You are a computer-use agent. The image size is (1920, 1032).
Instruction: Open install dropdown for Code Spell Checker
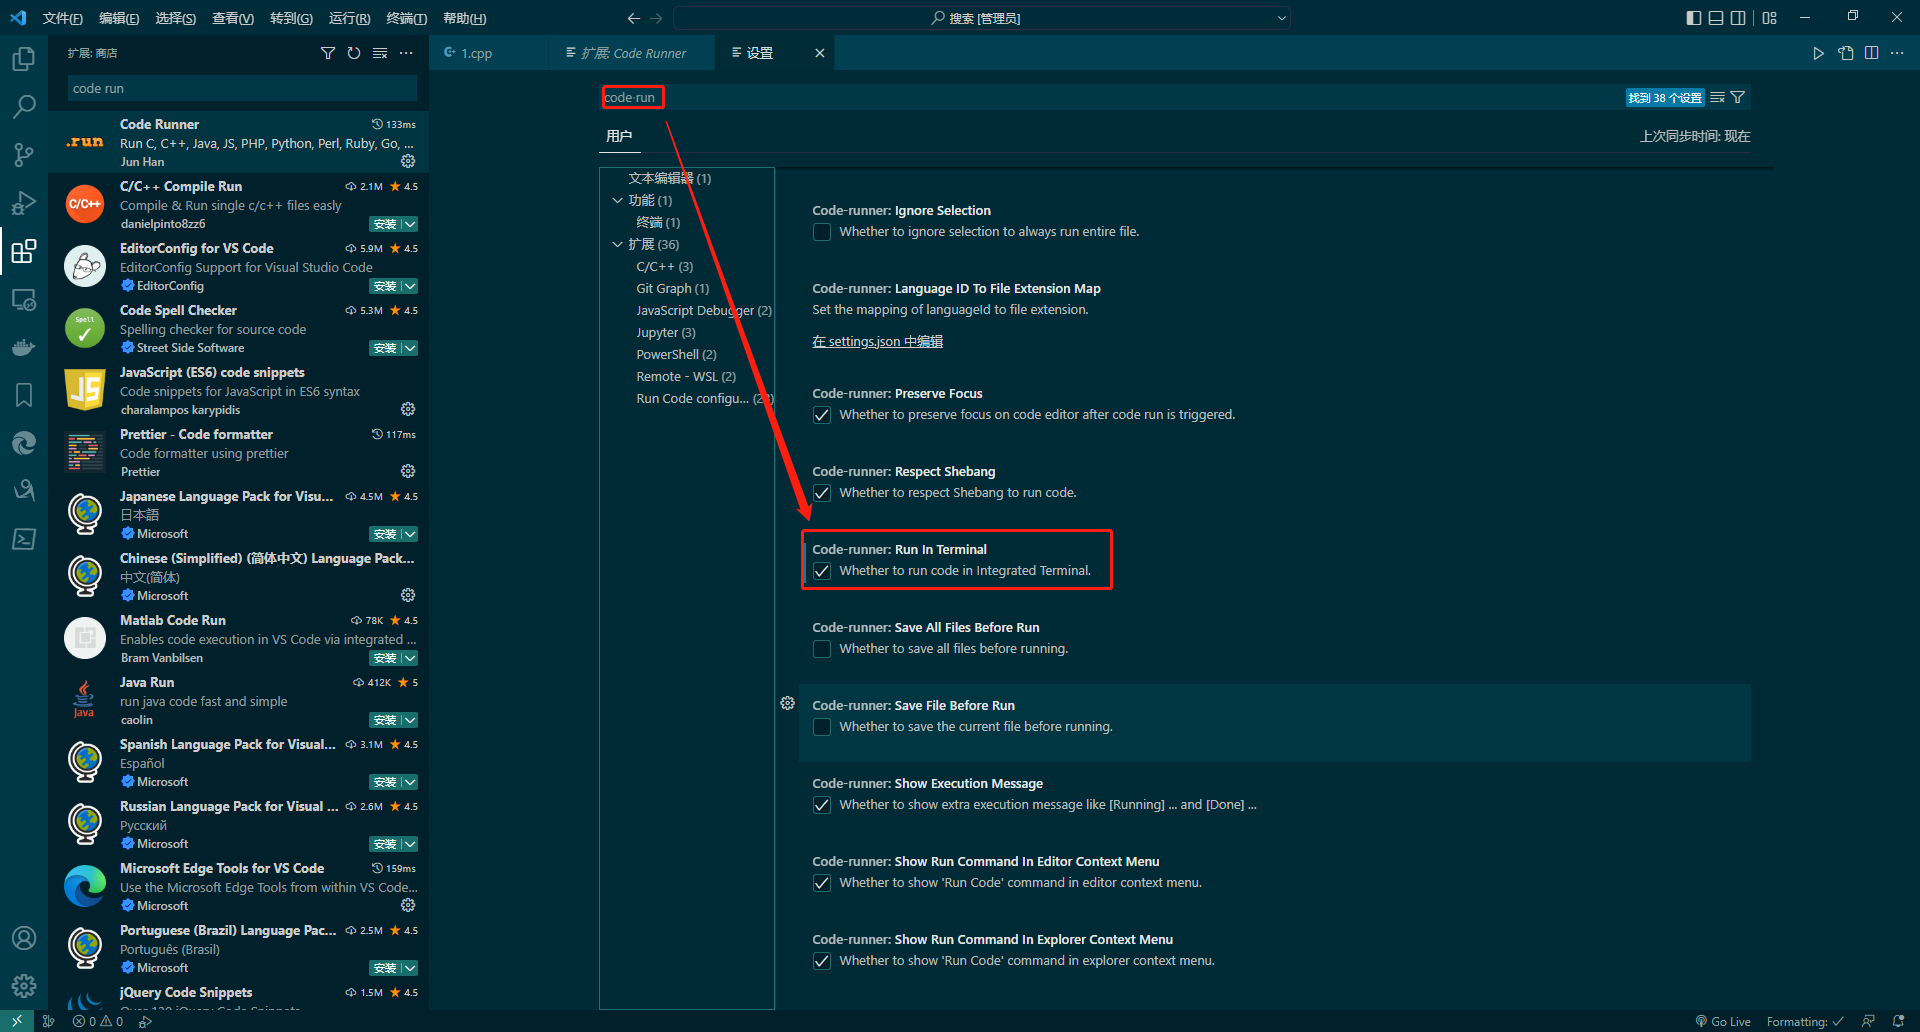point(410,348)
